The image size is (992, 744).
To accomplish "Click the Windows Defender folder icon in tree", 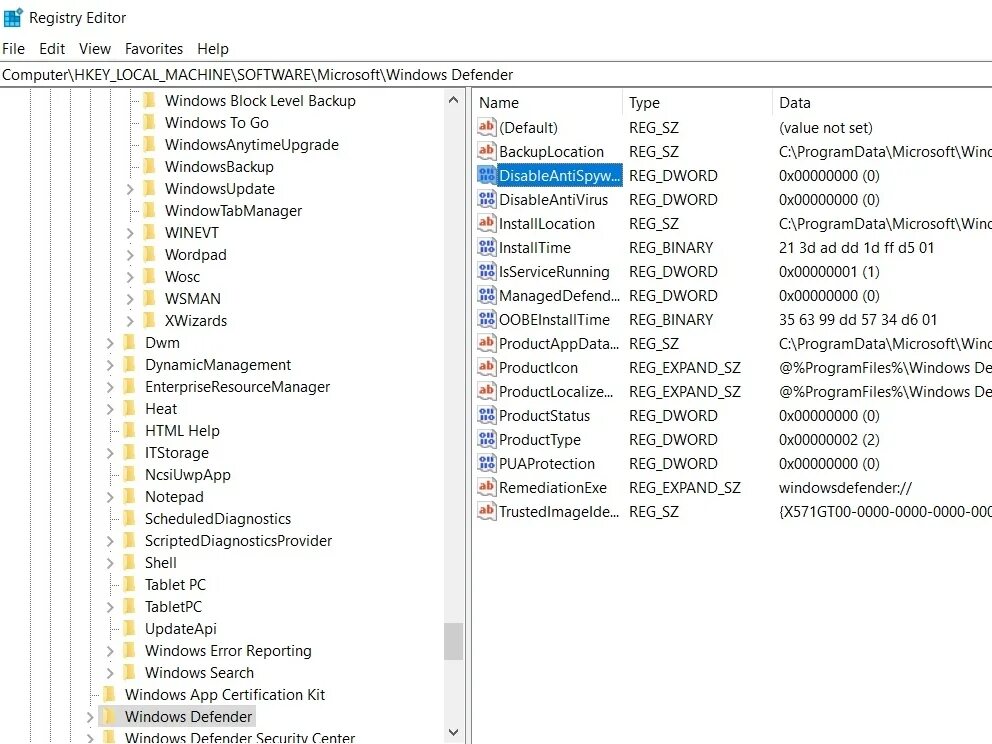I will click(109, 716).
